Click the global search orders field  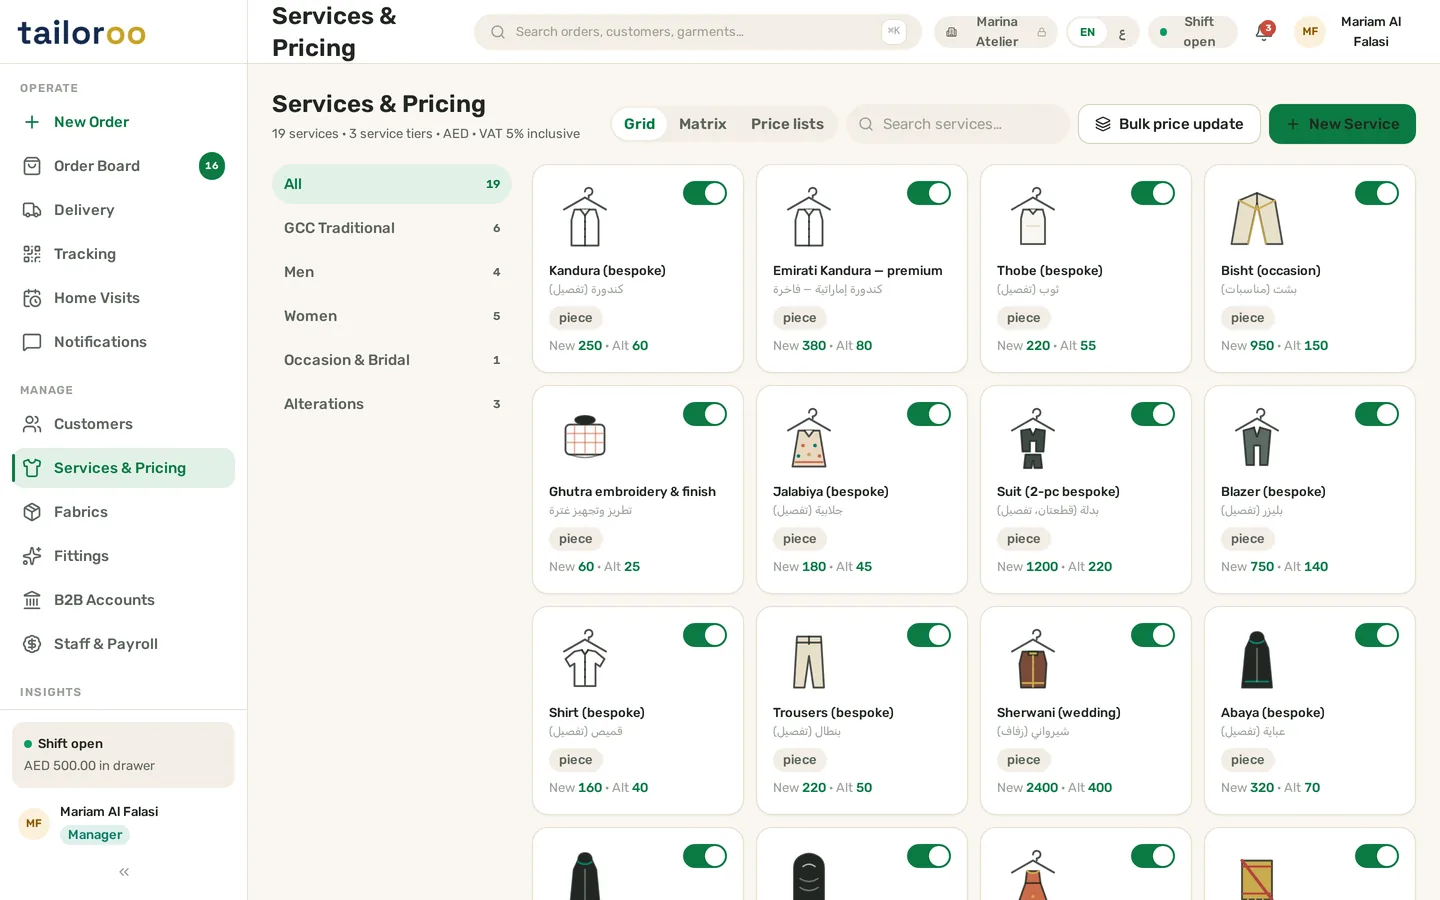698,32
